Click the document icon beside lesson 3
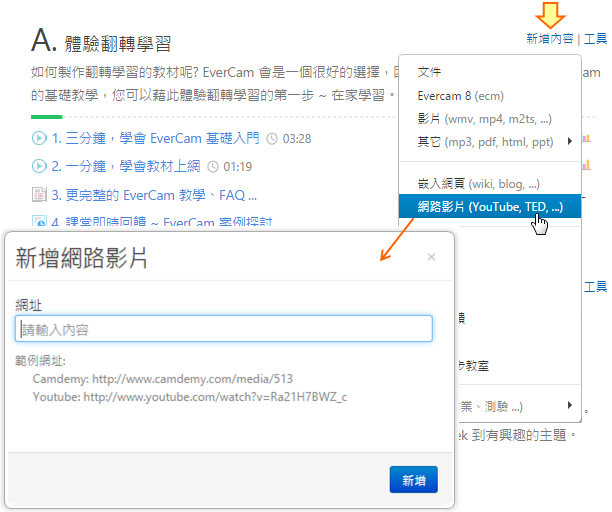Image resolution: width=612 pixels, height=512 pixels. (39, 194)
